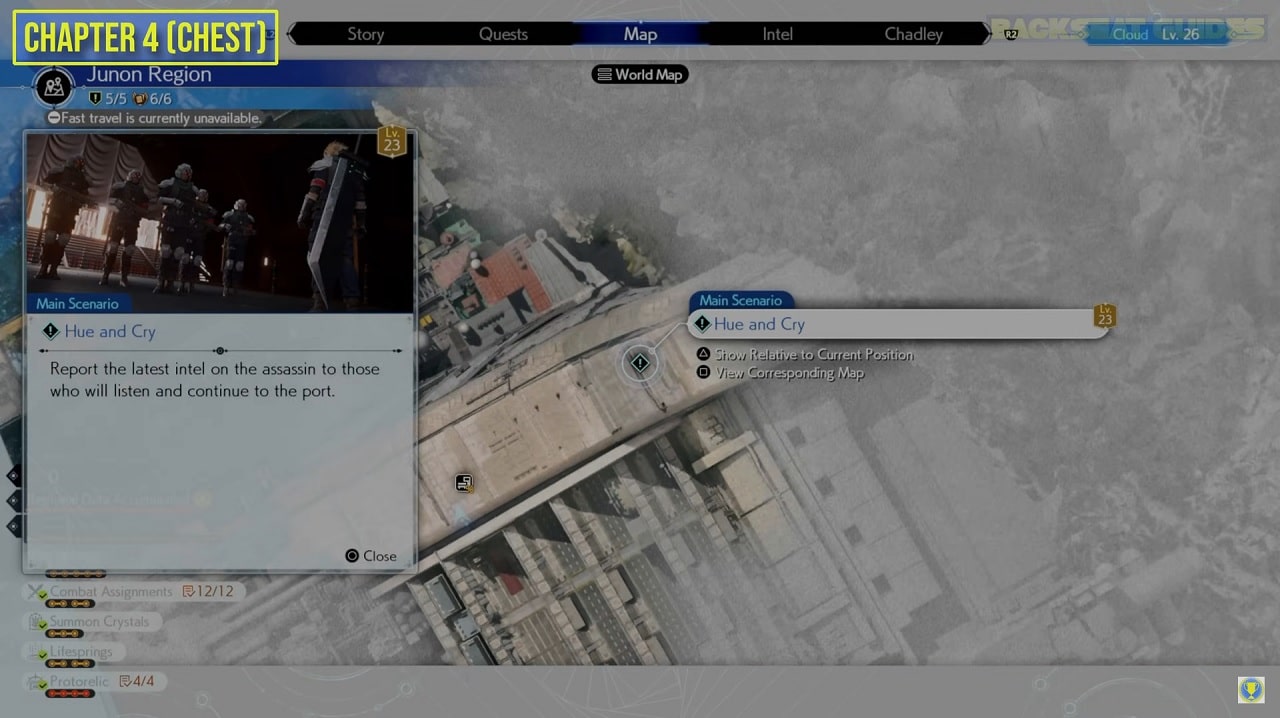The height and width of the screenshot is (718, 1280).
Task: Click the quest shield icon beside 5/5
Action: coord(95,98)
